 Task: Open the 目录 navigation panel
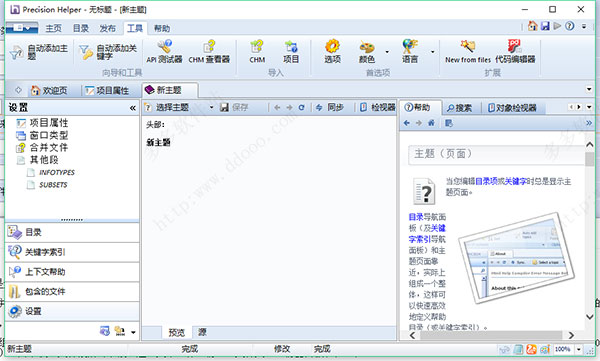coord(72,232)
